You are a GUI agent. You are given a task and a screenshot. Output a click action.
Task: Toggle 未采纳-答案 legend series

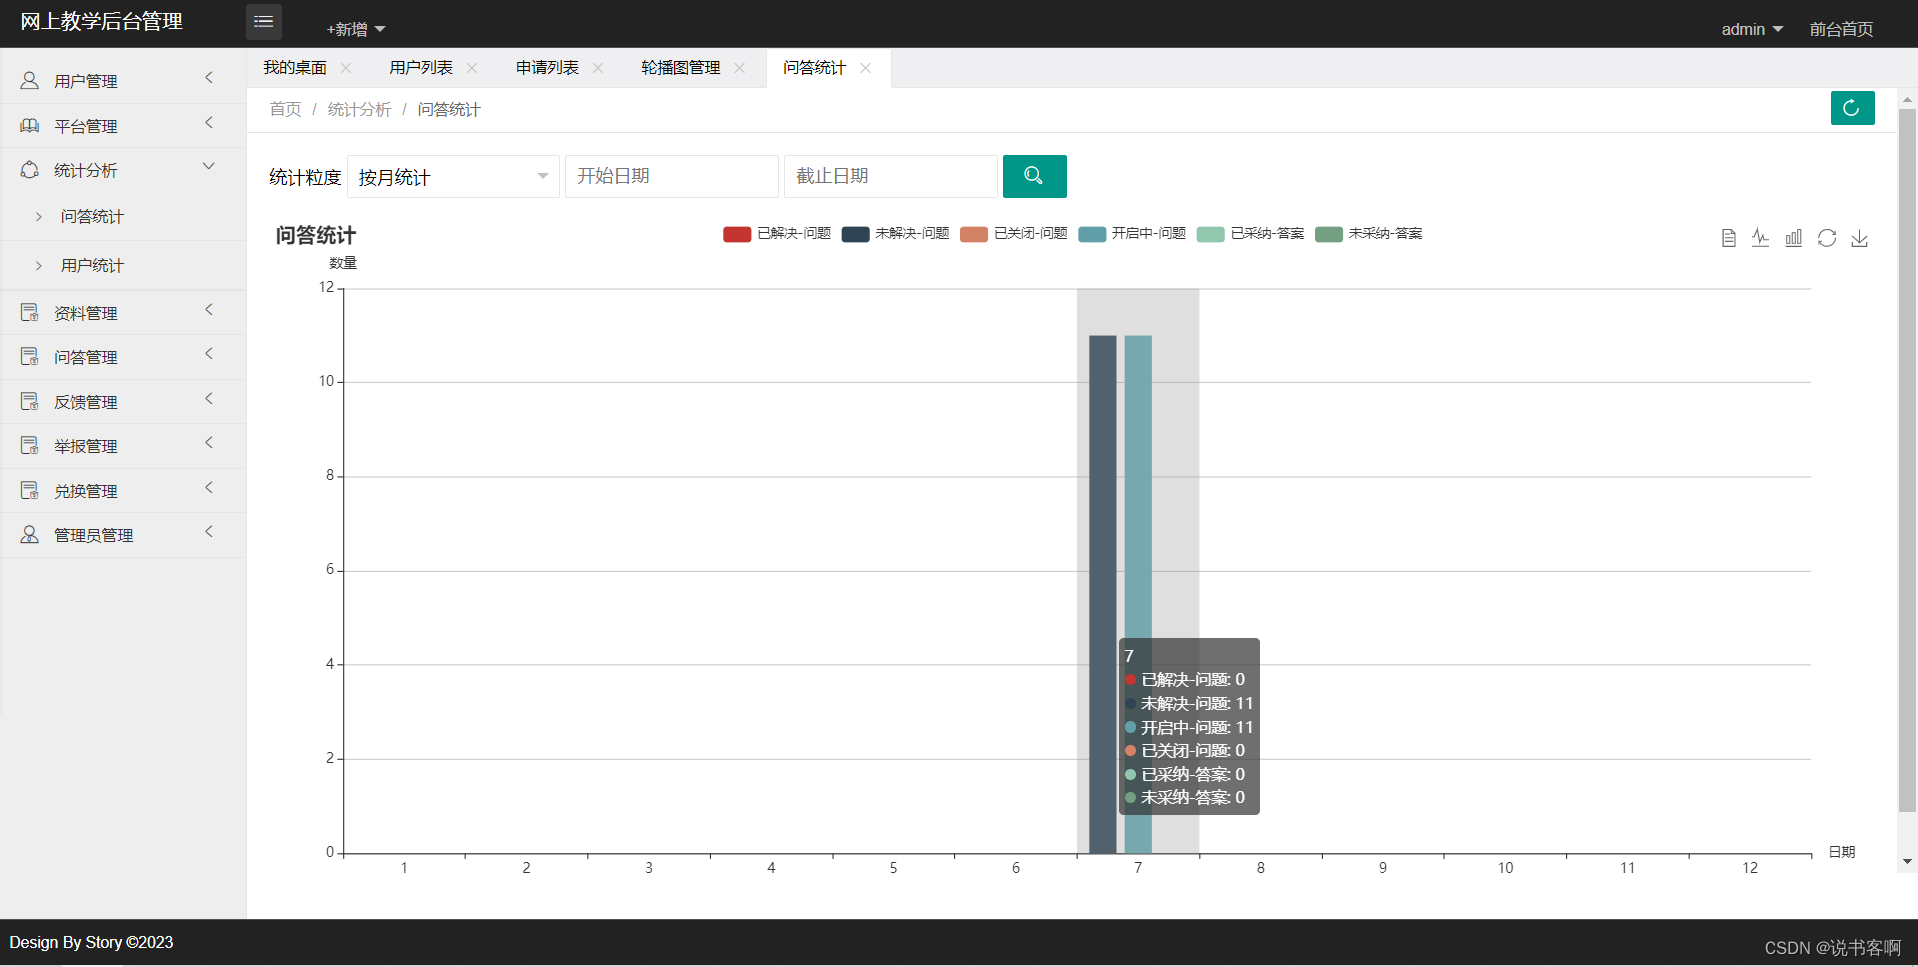pos(1368,234)
